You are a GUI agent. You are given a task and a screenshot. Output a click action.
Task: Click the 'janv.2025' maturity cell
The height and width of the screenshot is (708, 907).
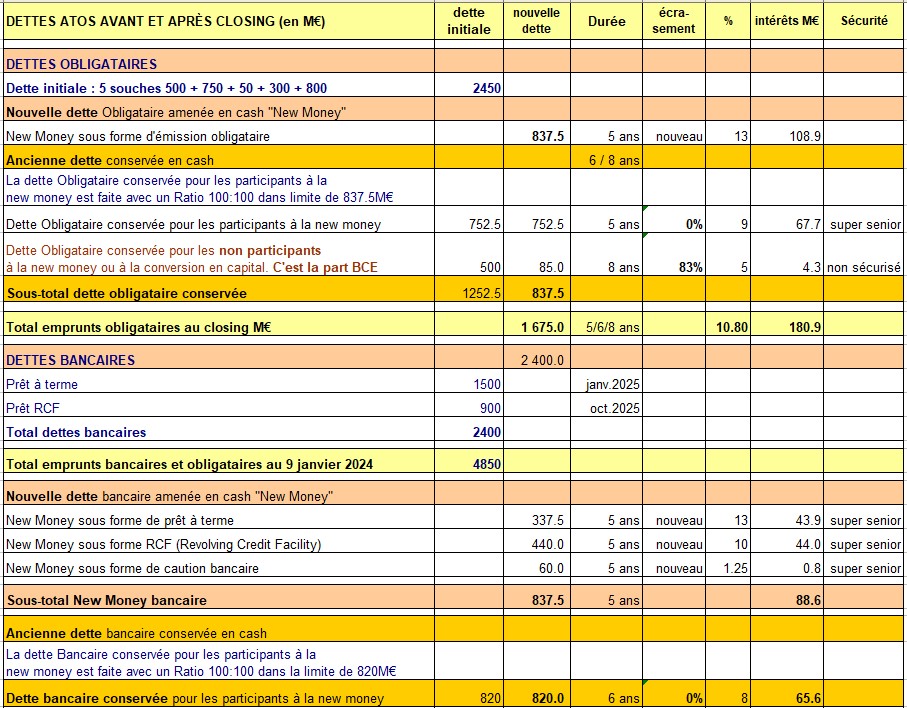[x=613, y=385]
